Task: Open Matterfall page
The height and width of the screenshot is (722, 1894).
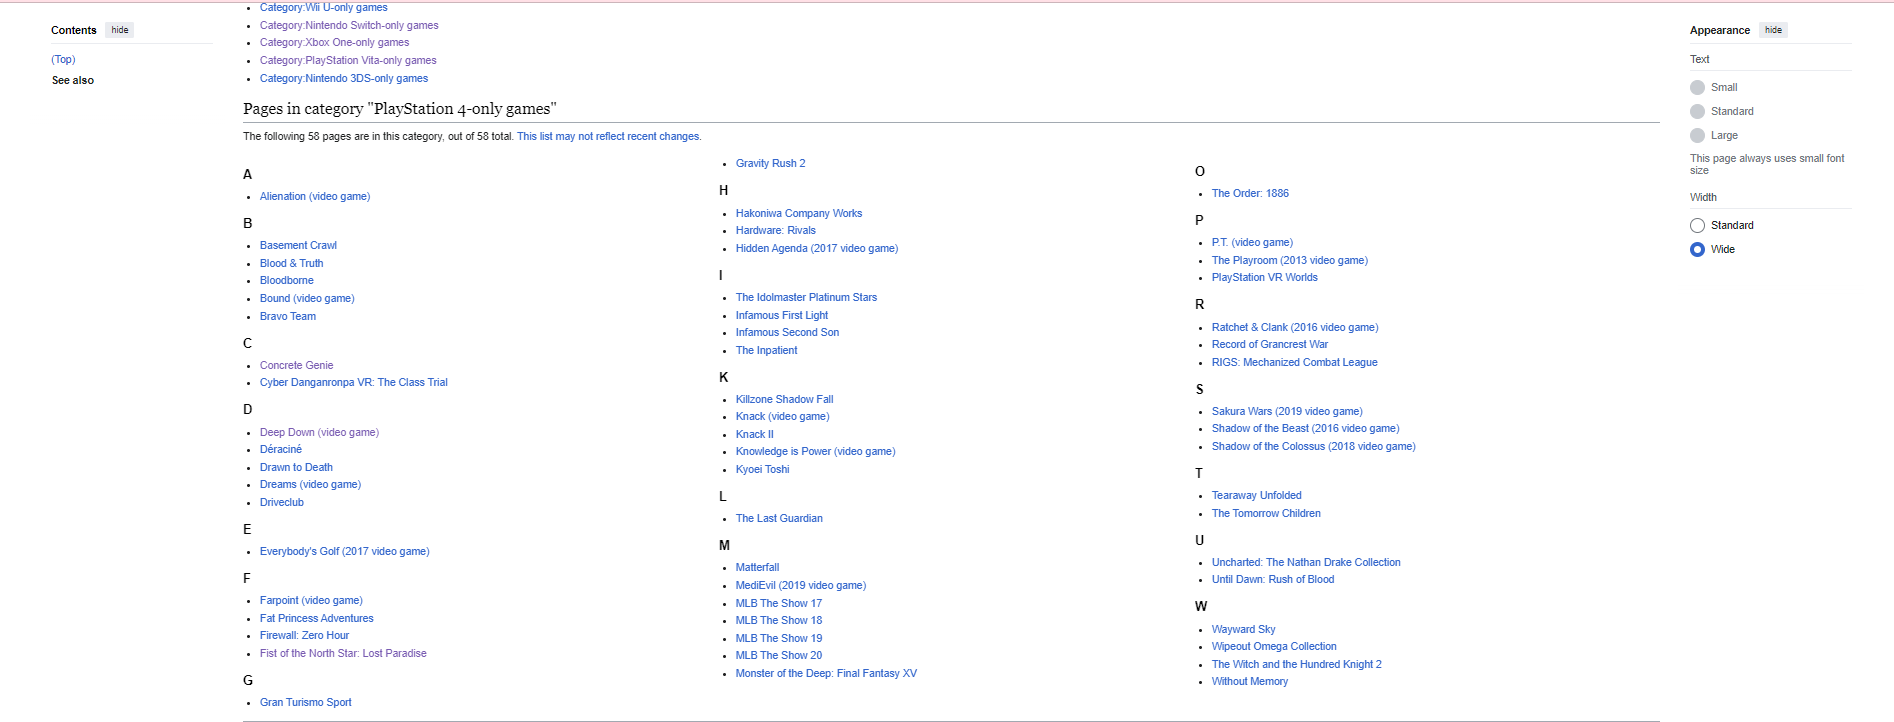Action: [x=757, y=567]
